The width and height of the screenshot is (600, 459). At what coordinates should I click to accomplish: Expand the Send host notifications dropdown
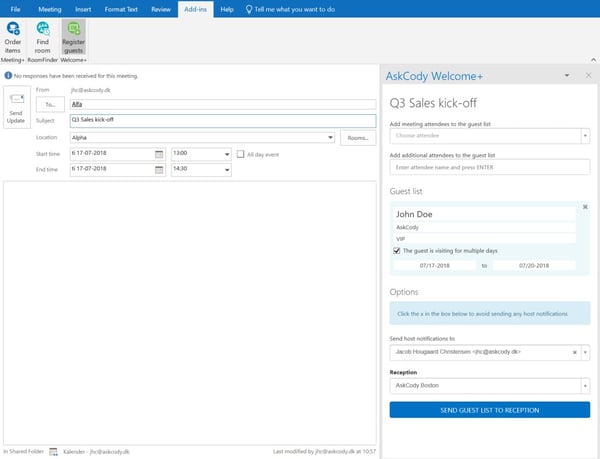pos(585,352)
